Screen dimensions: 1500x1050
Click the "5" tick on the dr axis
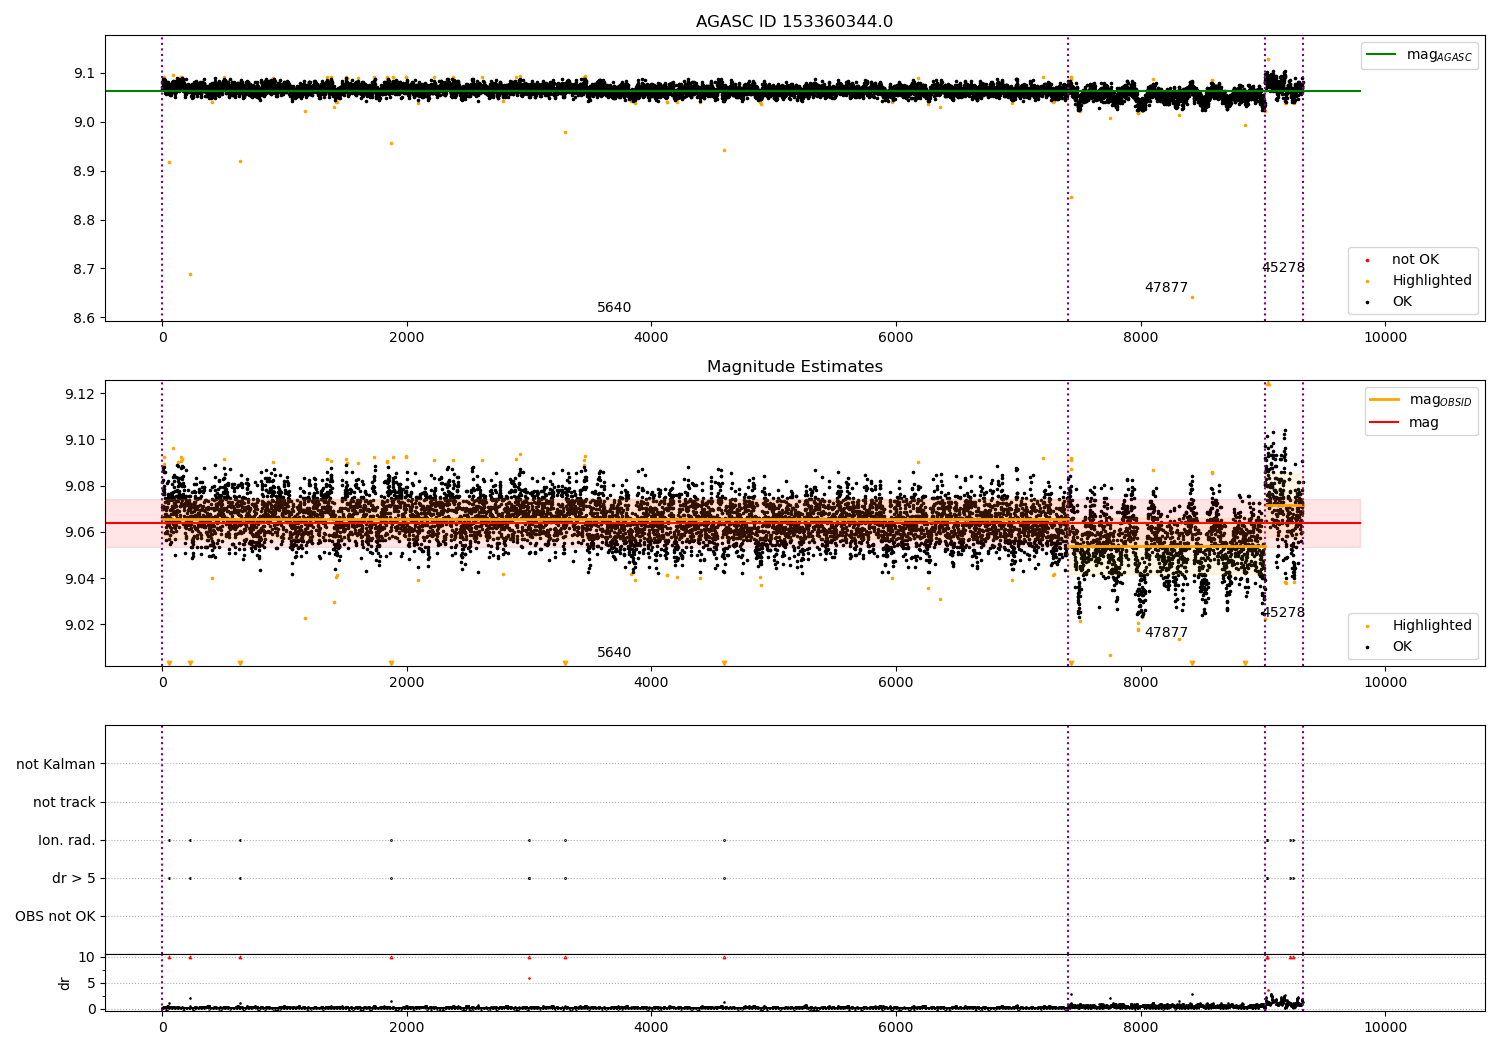click(x=91, y=984)
